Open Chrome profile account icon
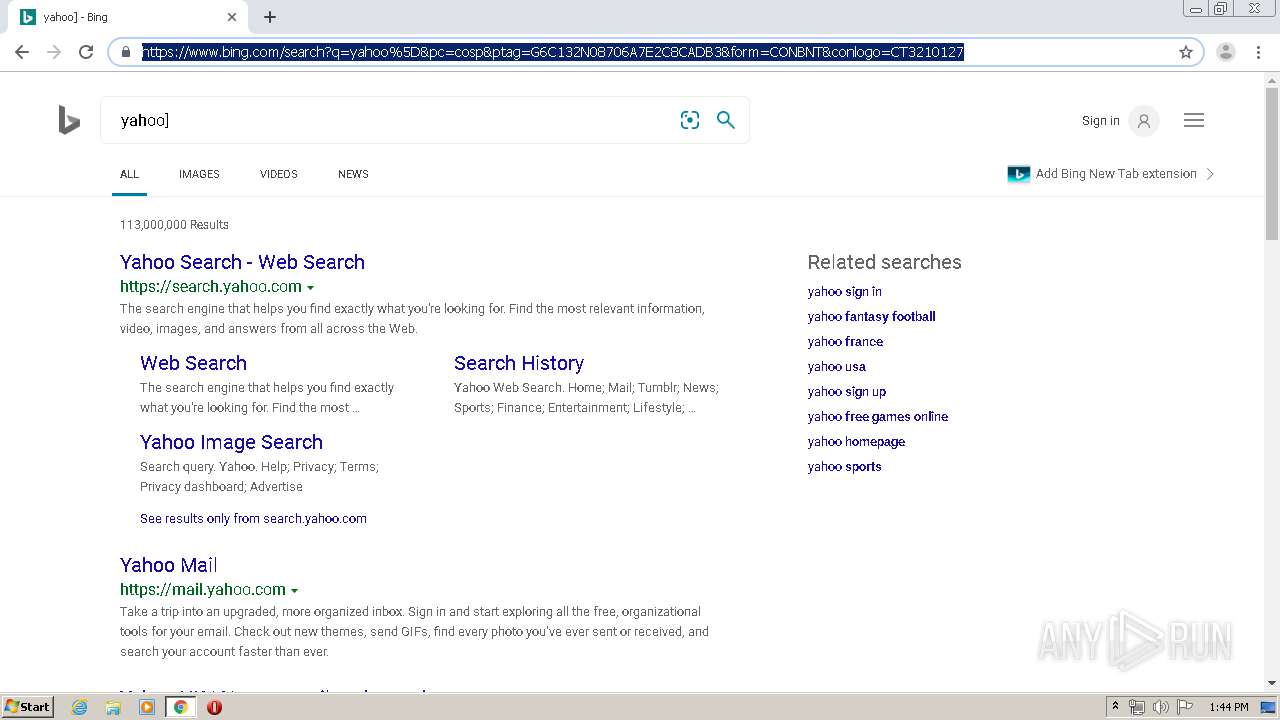 (x=1226, y=52)
